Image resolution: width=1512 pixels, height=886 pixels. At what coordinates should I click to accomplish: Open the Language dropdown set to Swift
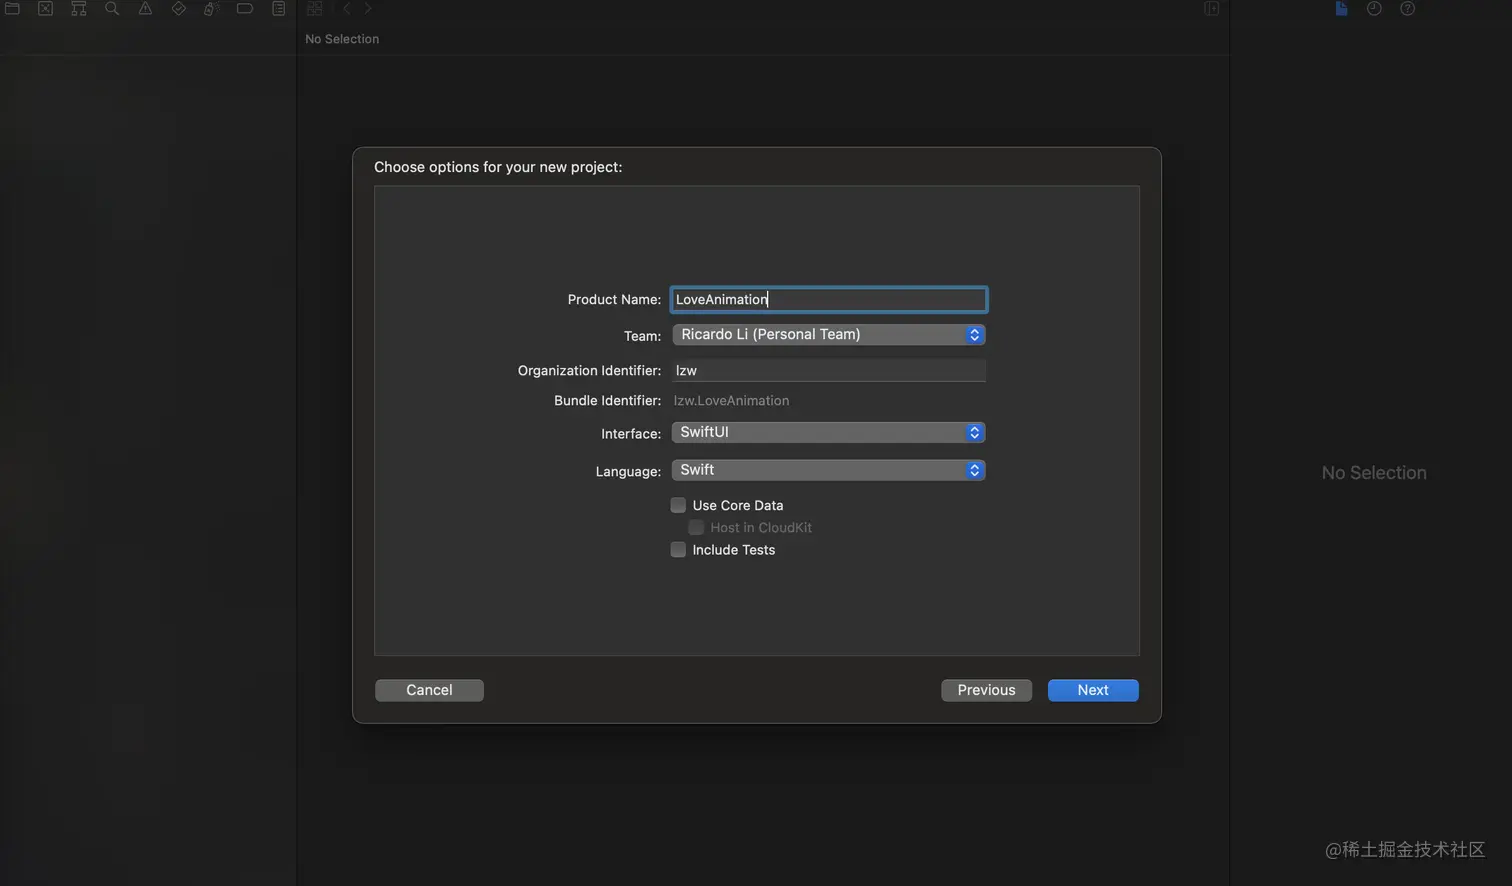point(829,470)
